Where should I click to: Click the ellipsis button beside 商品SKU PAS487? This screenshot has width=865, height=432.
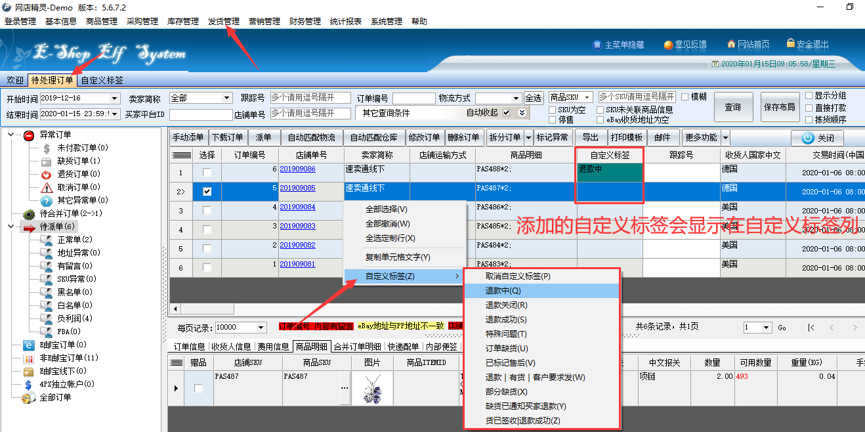[x=344, y=388]
